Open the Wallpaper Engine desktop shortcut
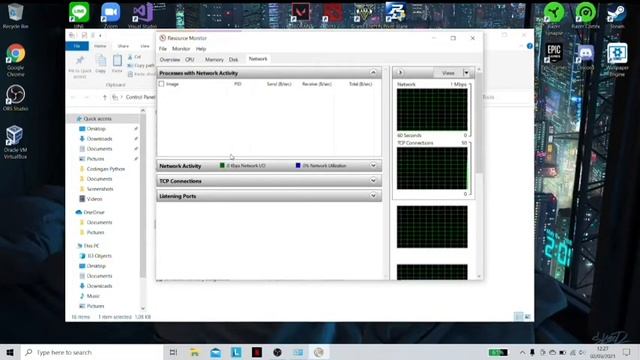 click(617, 60)
